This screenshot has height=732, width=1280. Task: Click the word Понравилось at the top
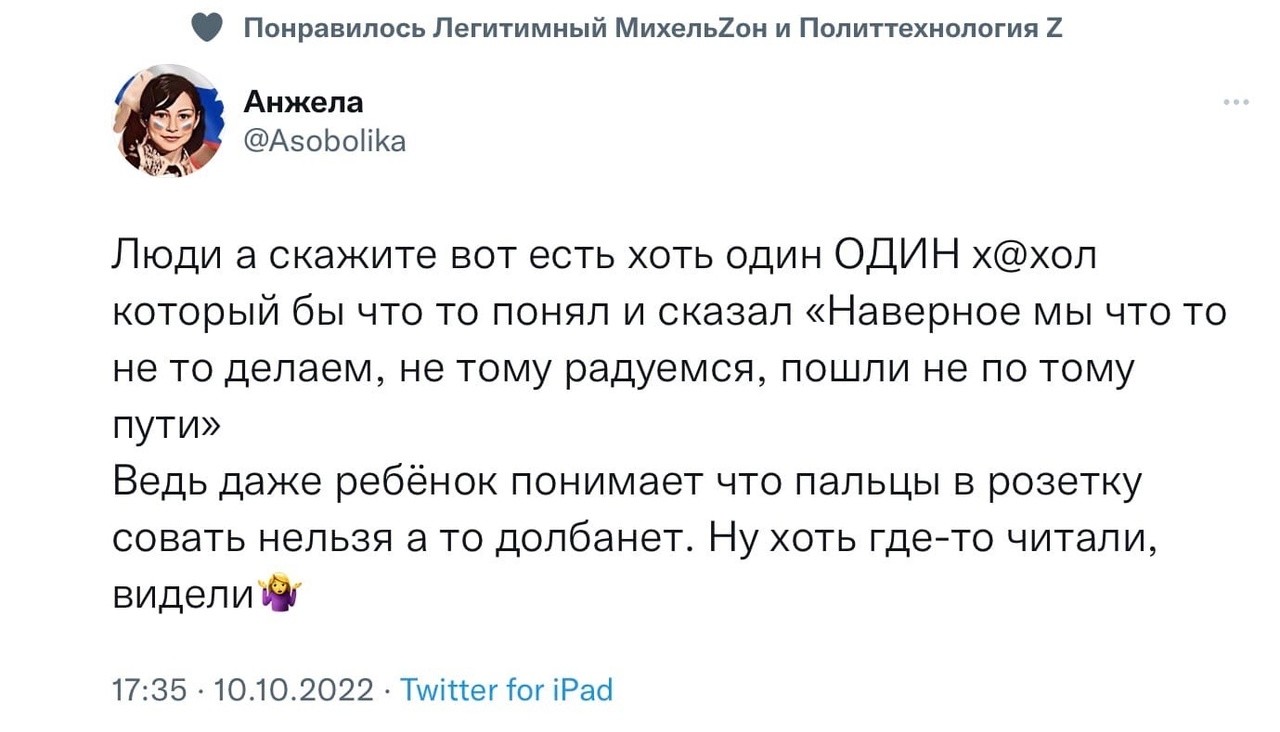[335, 29]
